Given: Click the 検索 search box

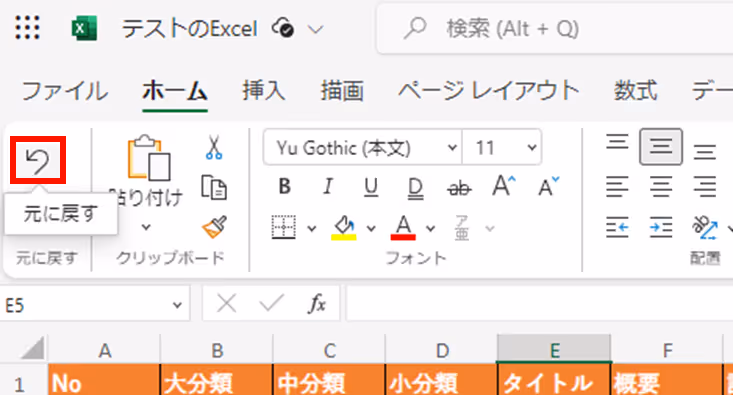Looking at the screenshot, I should pyautogui.click(x=554, y=29).
